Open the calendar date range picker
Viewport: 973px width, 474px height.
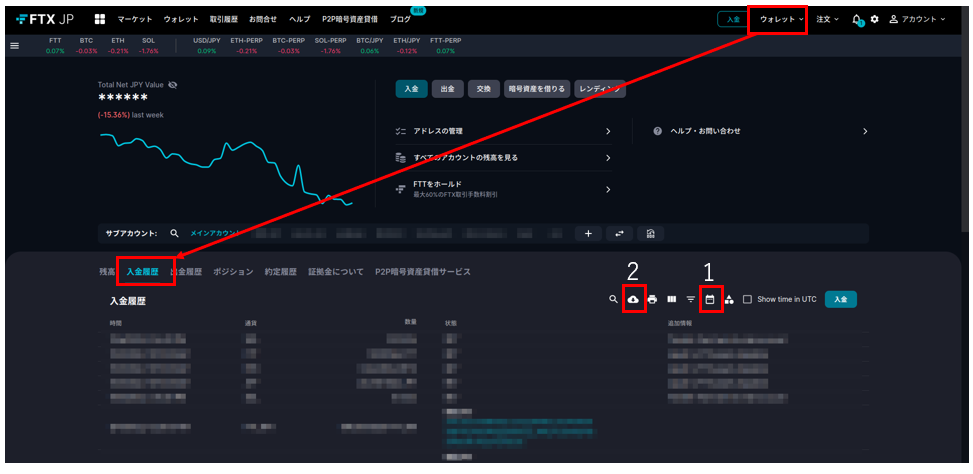pyautogui.click(x=710, y=299)
